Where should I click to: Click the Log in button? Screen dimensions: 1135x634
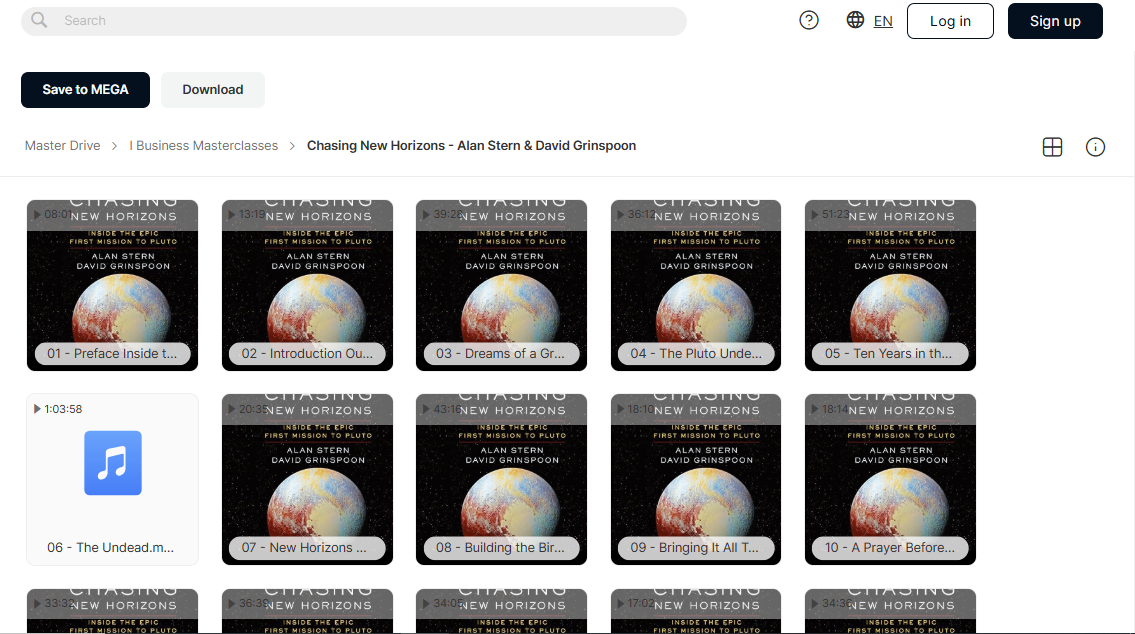click(x=950, y=21)
